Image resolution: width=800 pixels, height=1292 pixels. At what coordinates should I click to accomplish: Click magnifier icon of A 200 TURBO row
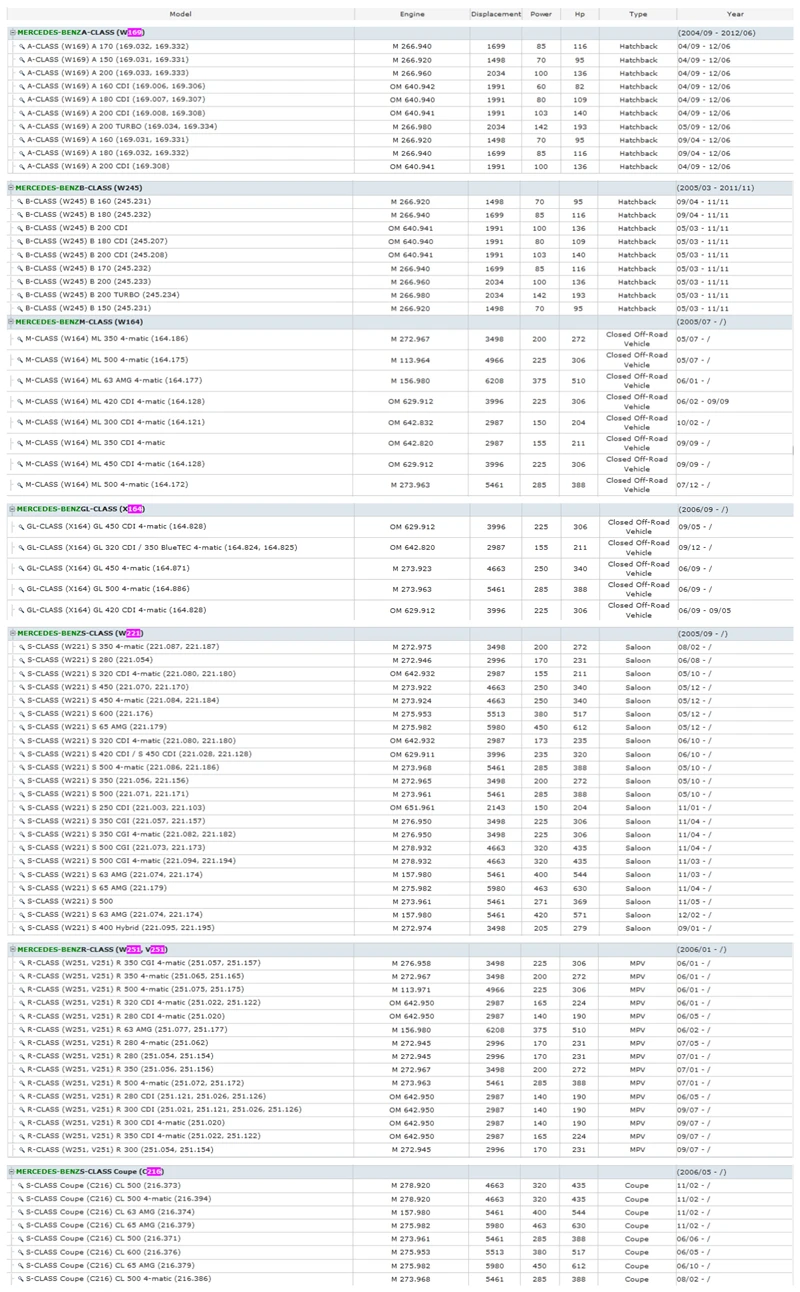(21, 126)
